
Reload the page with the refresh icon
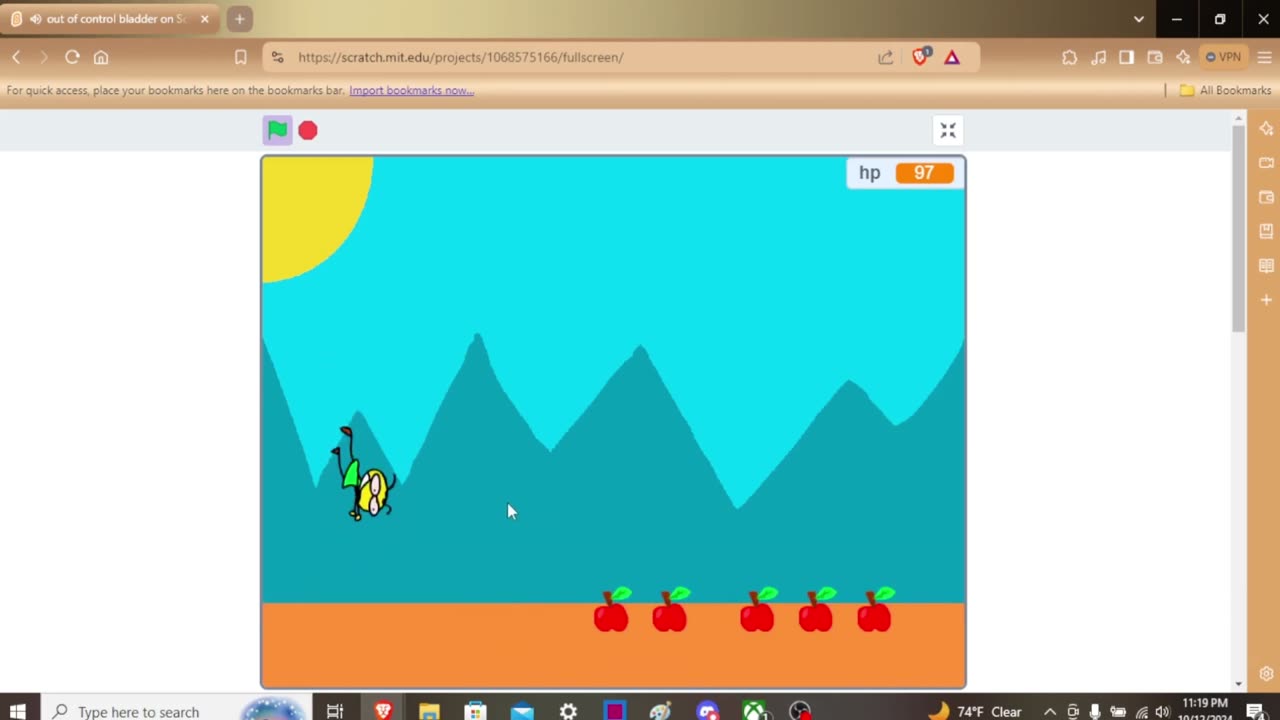coord(72,57)
